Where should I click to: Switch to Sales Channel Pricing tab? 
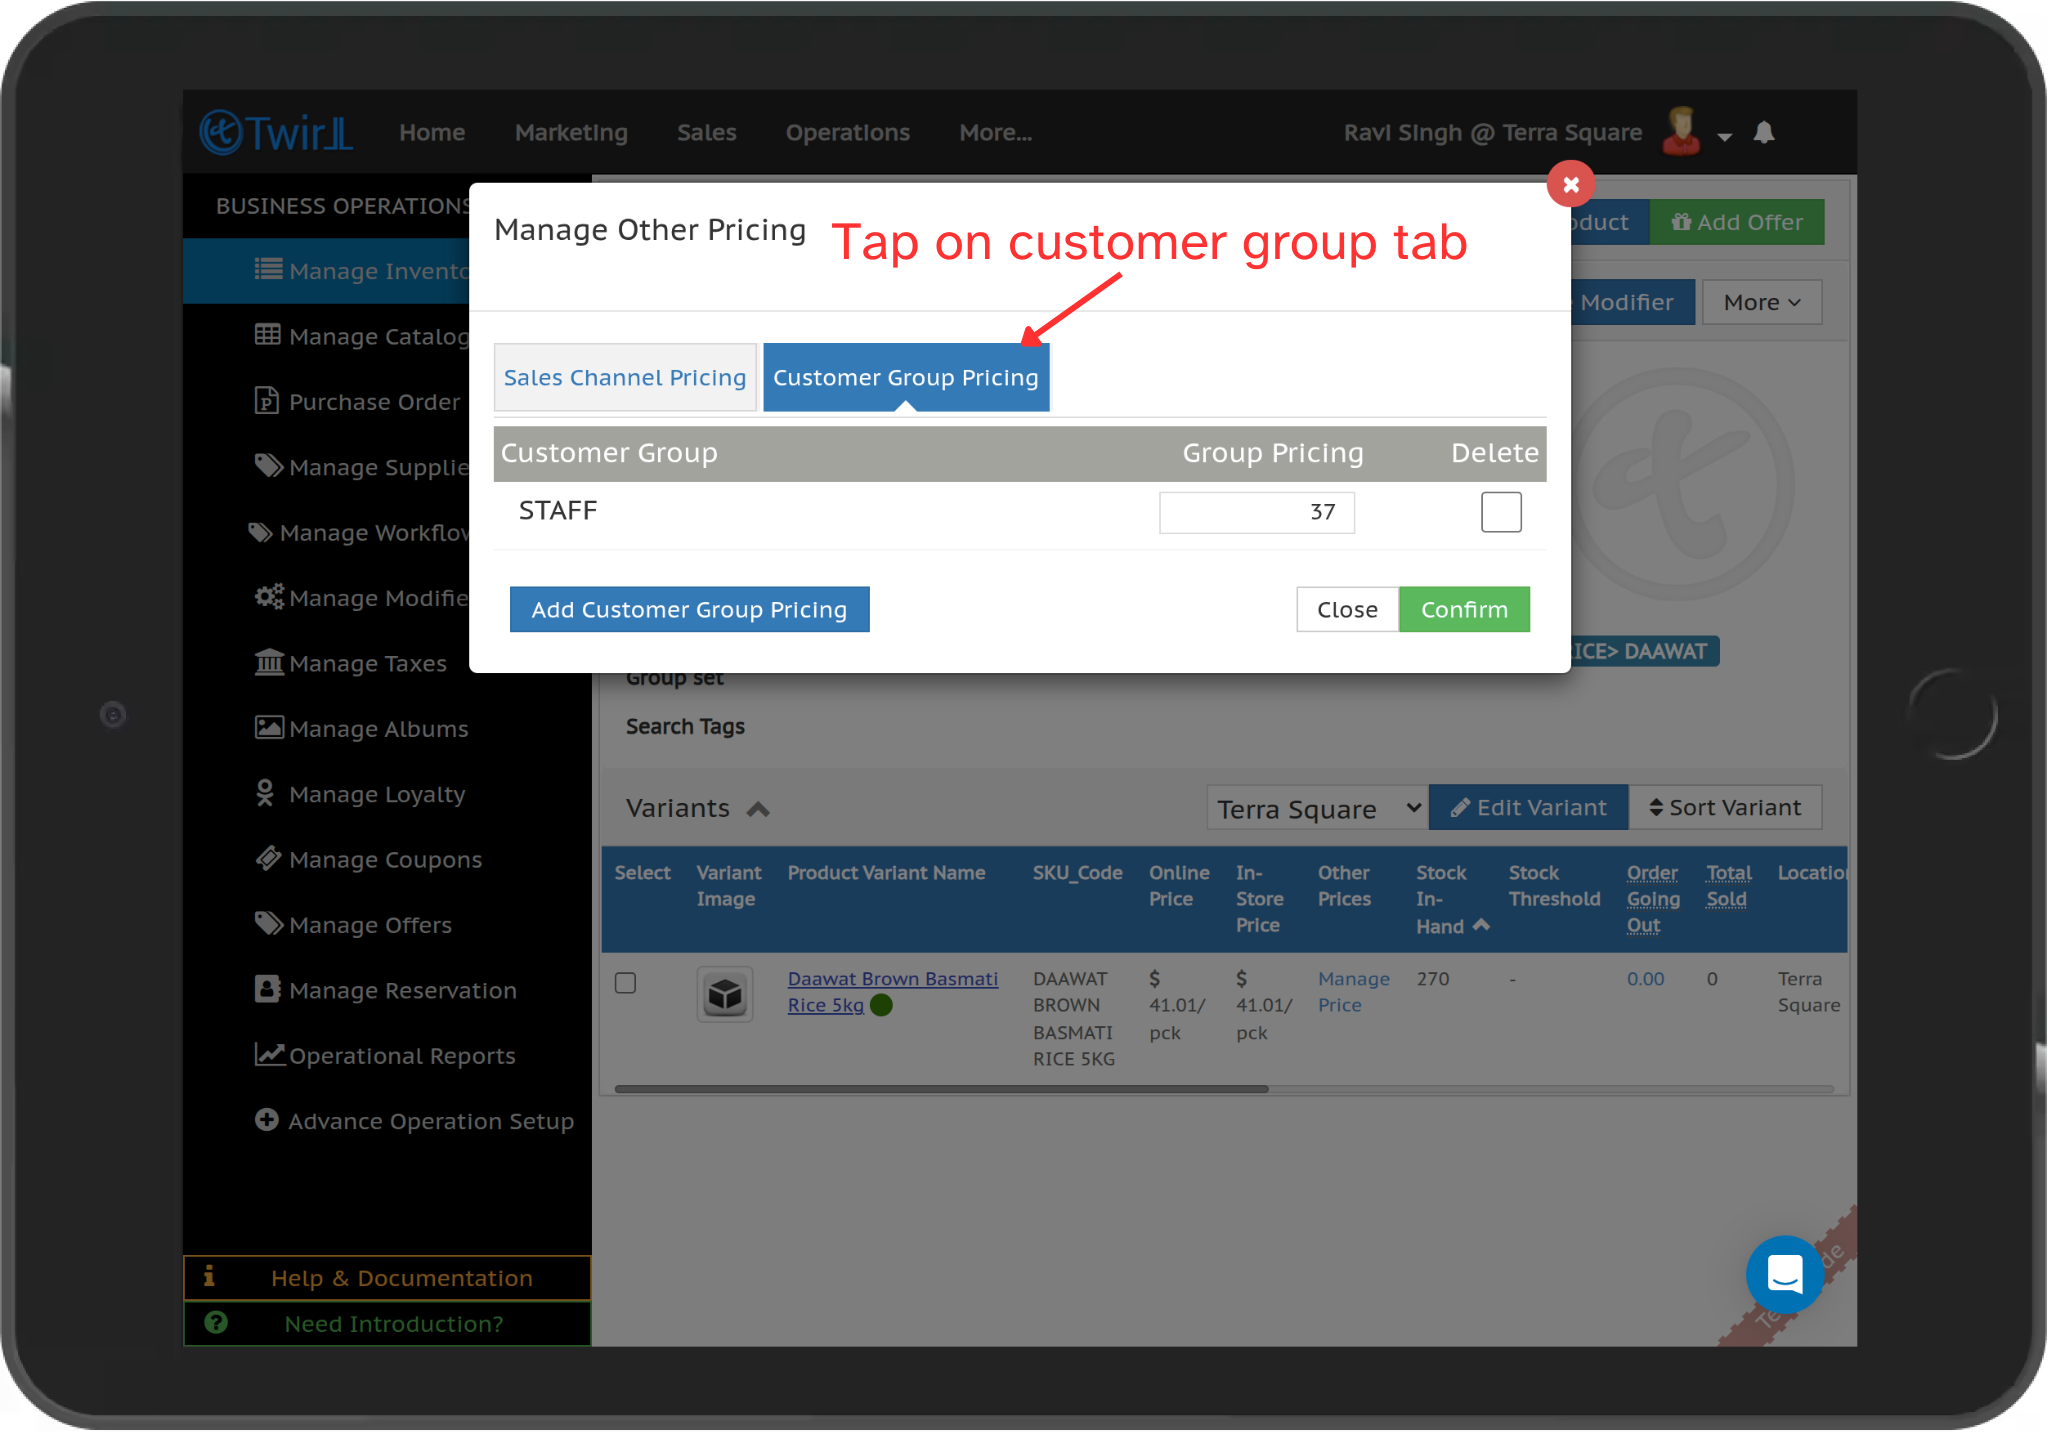tap(625, 377)
